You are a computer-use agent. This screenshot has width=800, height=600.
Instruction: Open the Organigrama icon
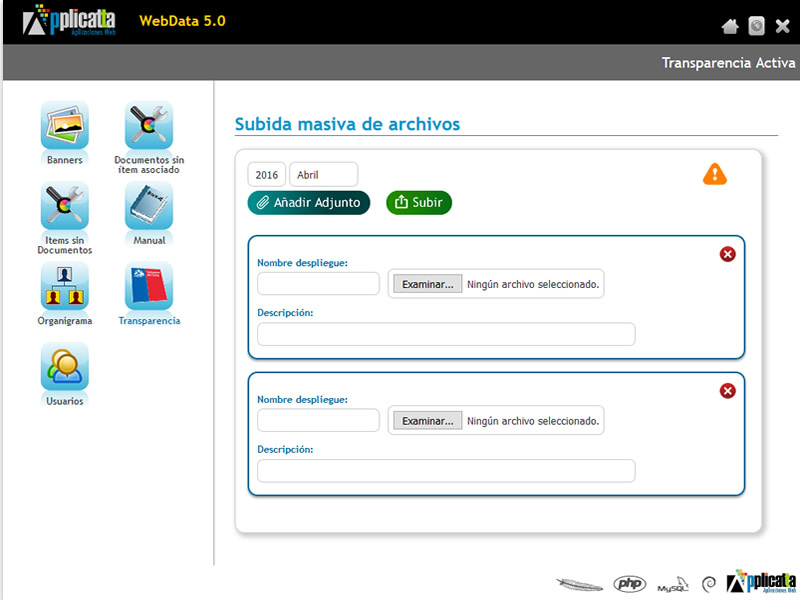pos(64,287)
